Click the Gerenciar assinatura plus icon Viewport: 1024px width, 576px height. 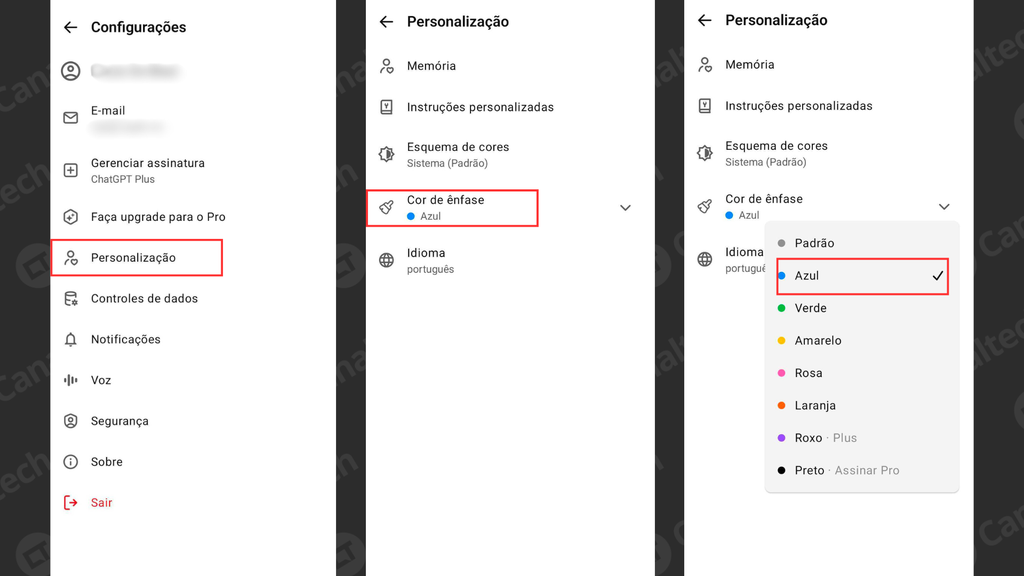click(x=71, y=170)
